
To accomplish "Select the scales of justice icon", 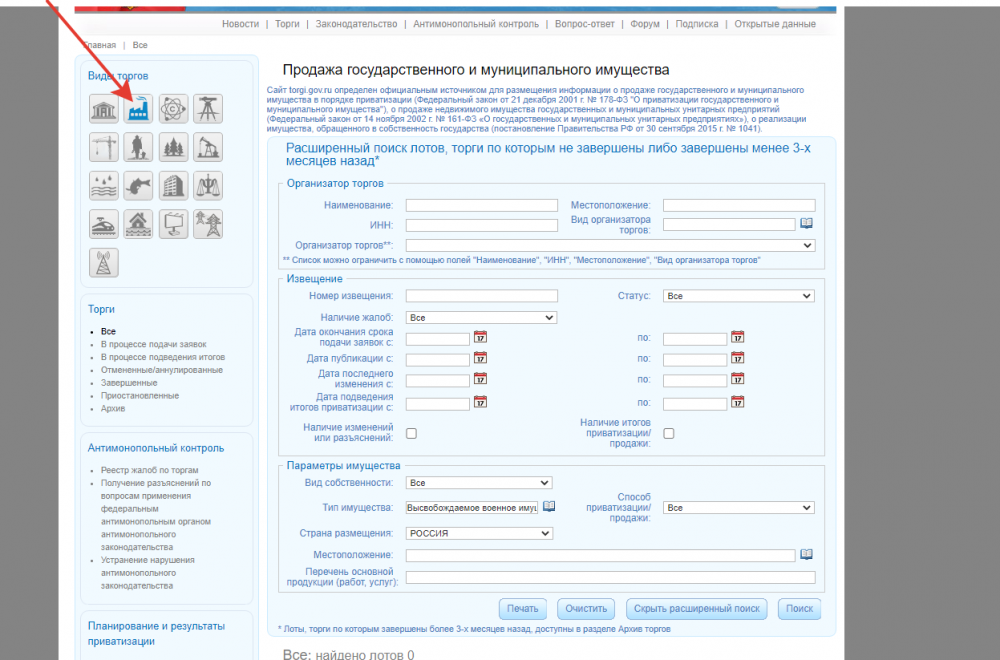I will [208, 186].
